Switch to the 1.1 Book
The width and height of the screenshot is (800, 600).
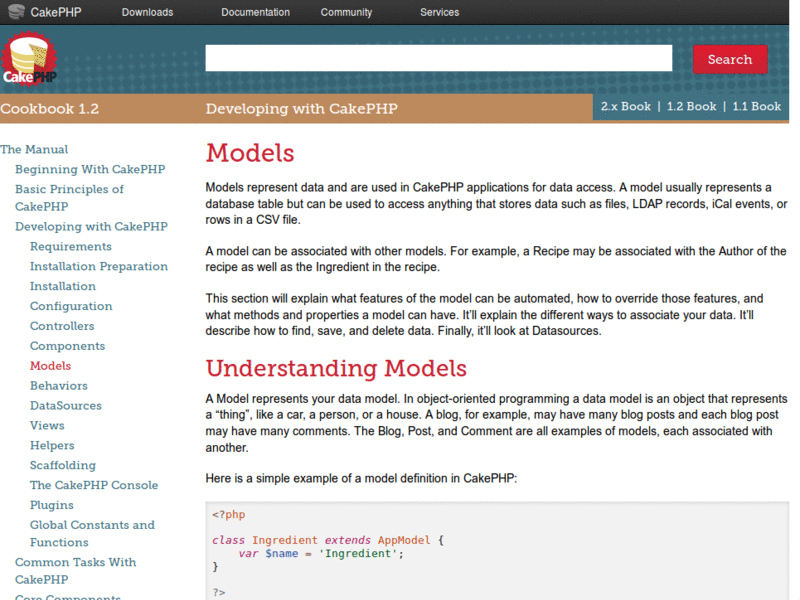tap(757, 106)
